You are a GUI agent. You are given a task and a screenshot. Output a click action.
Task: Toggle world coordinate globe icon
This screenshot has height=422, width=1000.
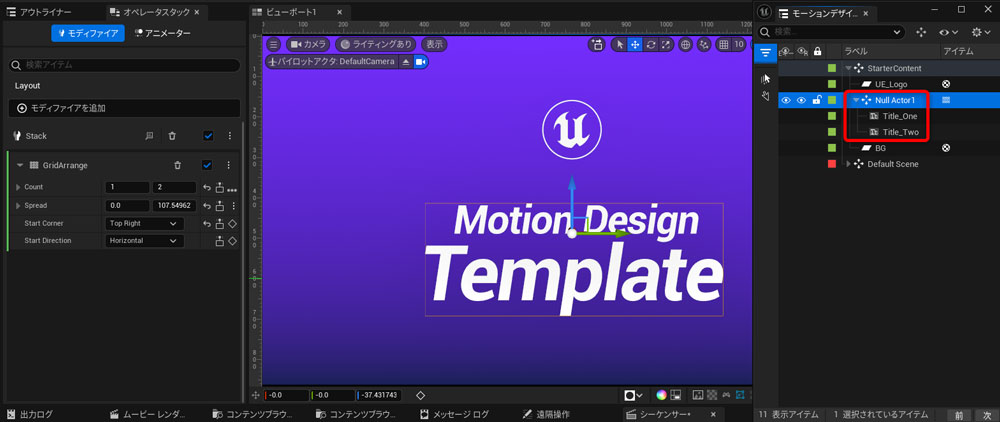(686, 45)
